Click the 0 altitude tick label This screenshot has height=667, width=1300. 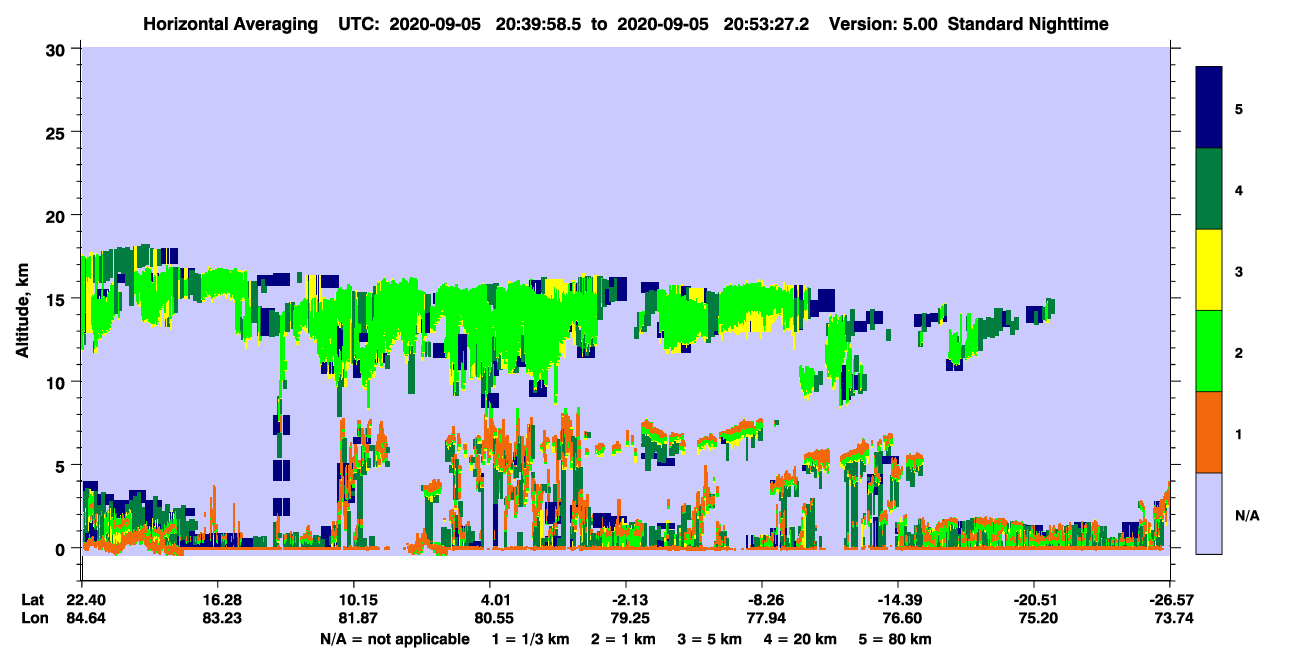click(x=62, y=548)
